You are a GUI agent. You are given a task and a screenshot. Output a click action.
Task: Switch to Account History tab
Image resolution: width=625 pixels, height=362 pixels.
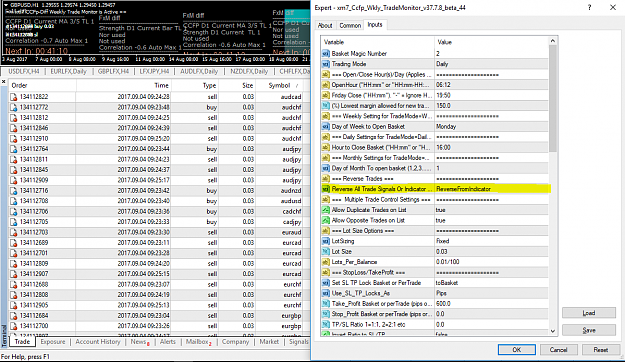point(98,342)
